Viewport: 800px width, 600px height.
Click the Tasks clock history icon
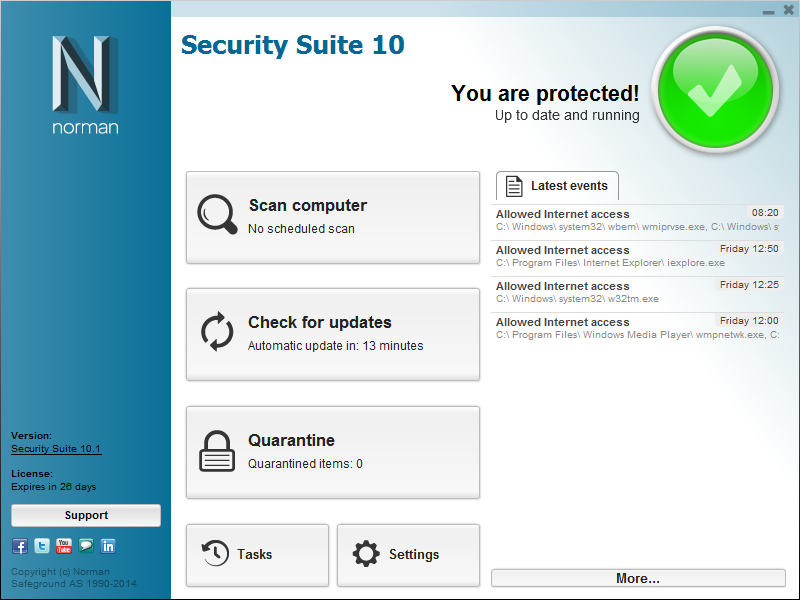215,553
